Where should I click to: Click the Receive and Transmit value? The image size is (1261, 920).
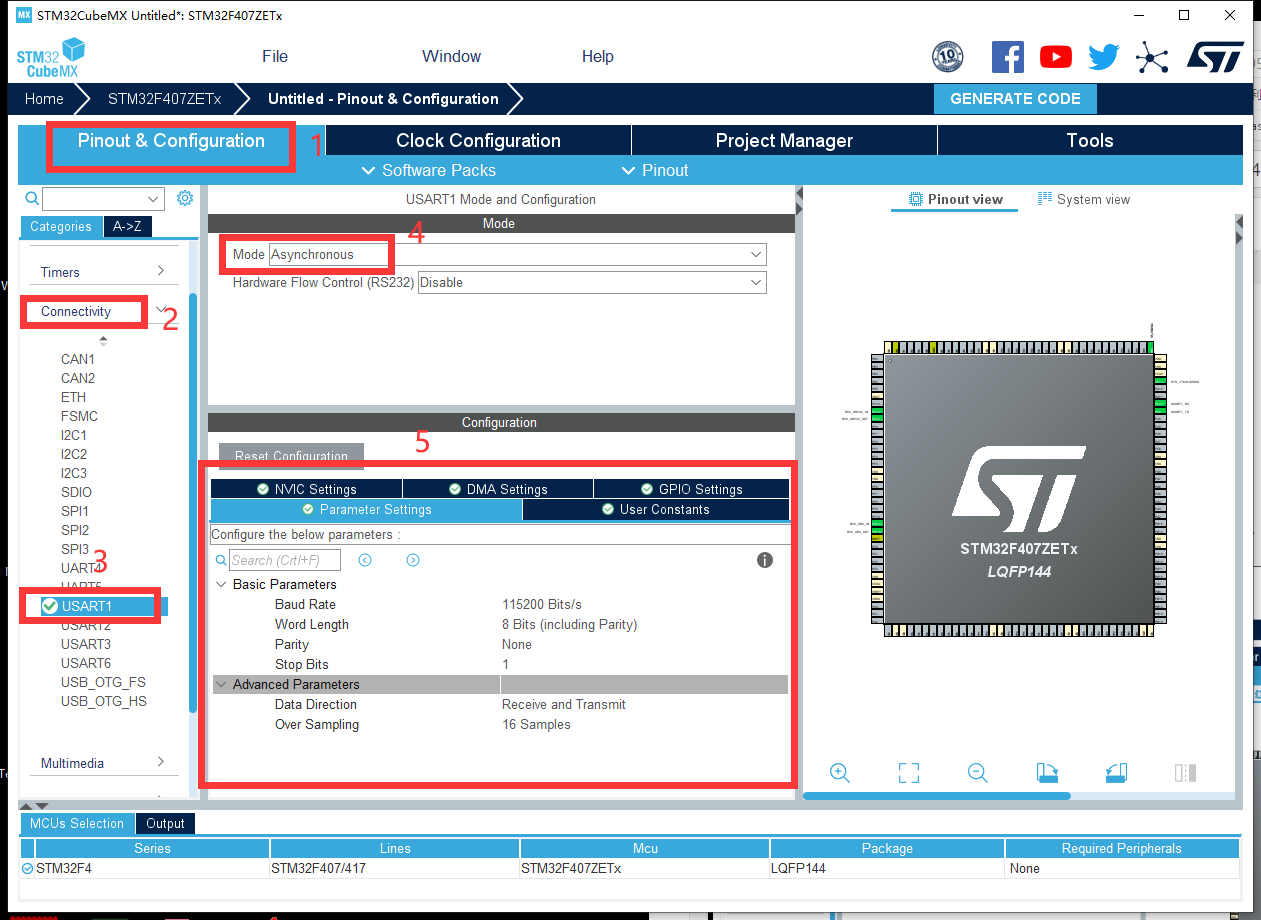[564, 704]
